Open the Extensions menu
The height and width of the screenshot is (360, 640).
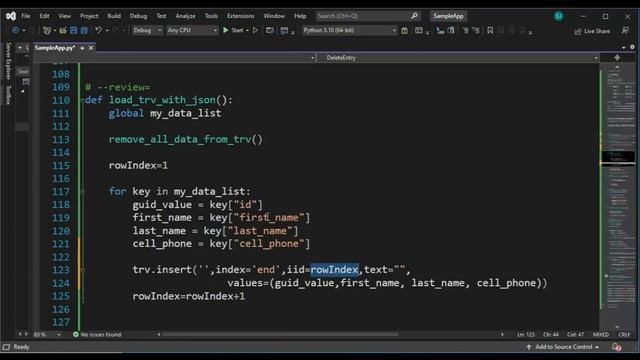(x=240, y=16)
